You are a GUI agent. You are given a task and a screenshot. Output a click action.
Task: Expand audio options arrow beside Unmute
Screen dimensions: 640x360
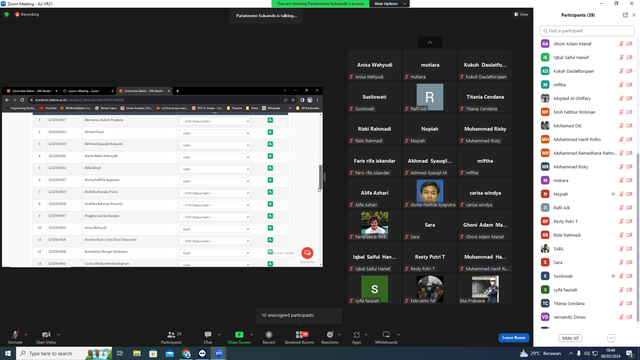(x=26, y=335)
